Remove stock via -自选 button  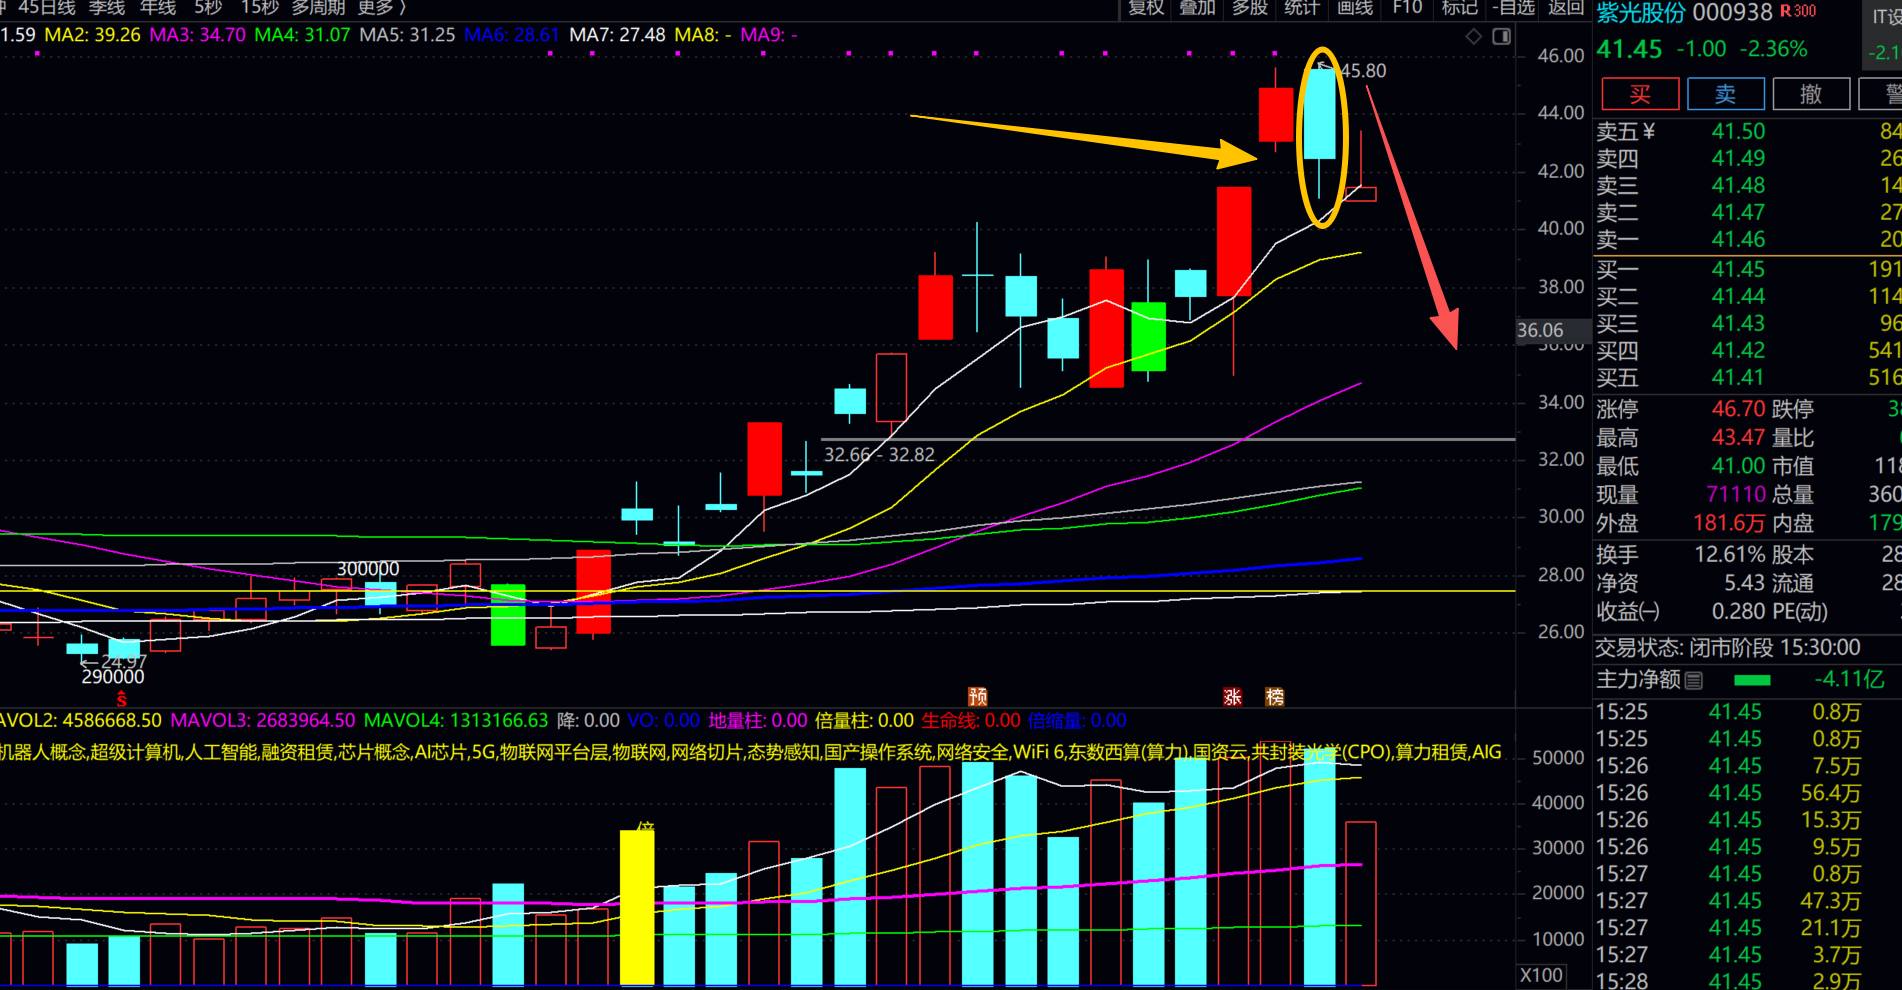pos(1513,8)
